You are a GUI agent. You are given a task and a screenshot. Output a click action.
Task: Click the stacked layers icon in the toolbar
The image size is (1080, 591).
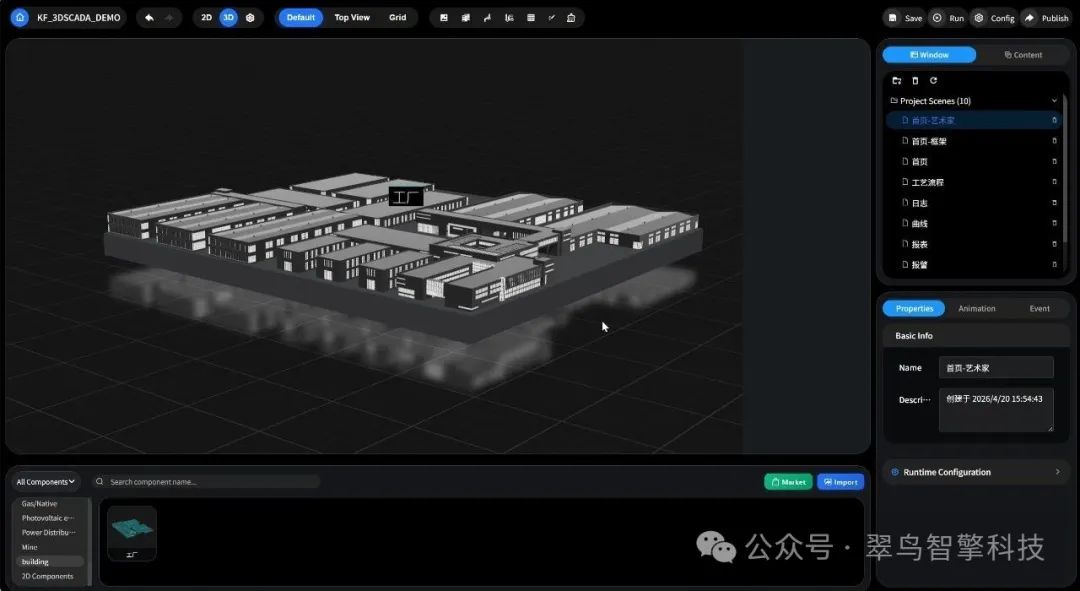466,18
